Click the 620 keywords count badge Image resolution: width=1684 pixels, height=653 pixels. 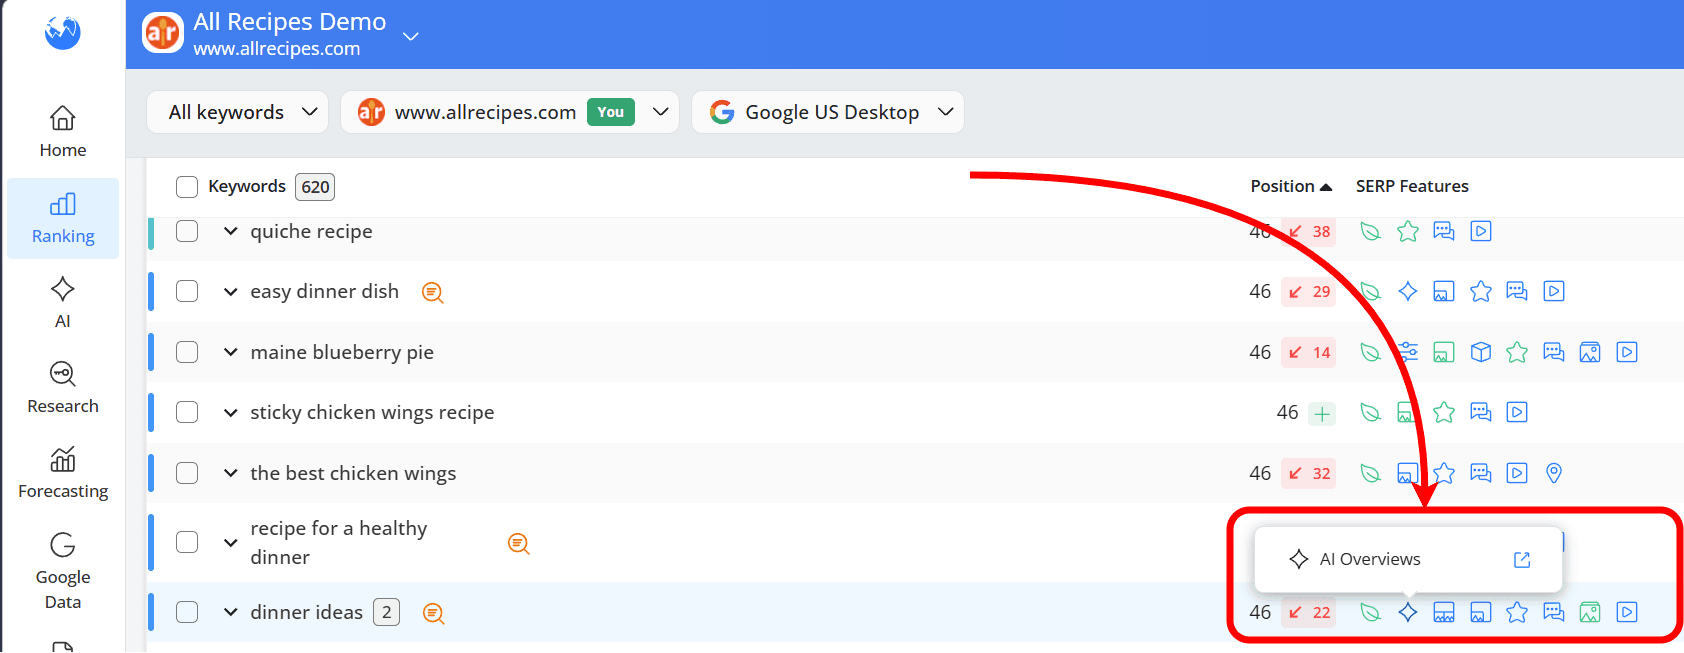pos(315,187)
